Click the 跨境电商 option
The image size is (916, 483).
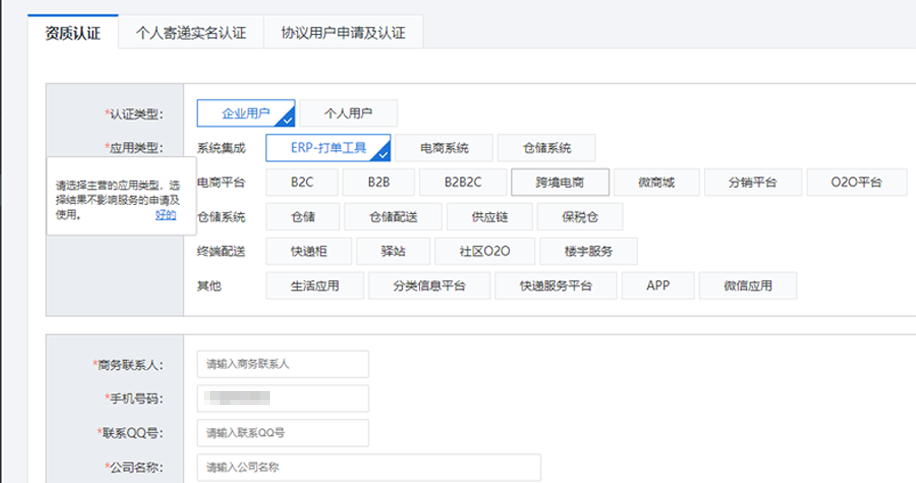click(558, 182)
